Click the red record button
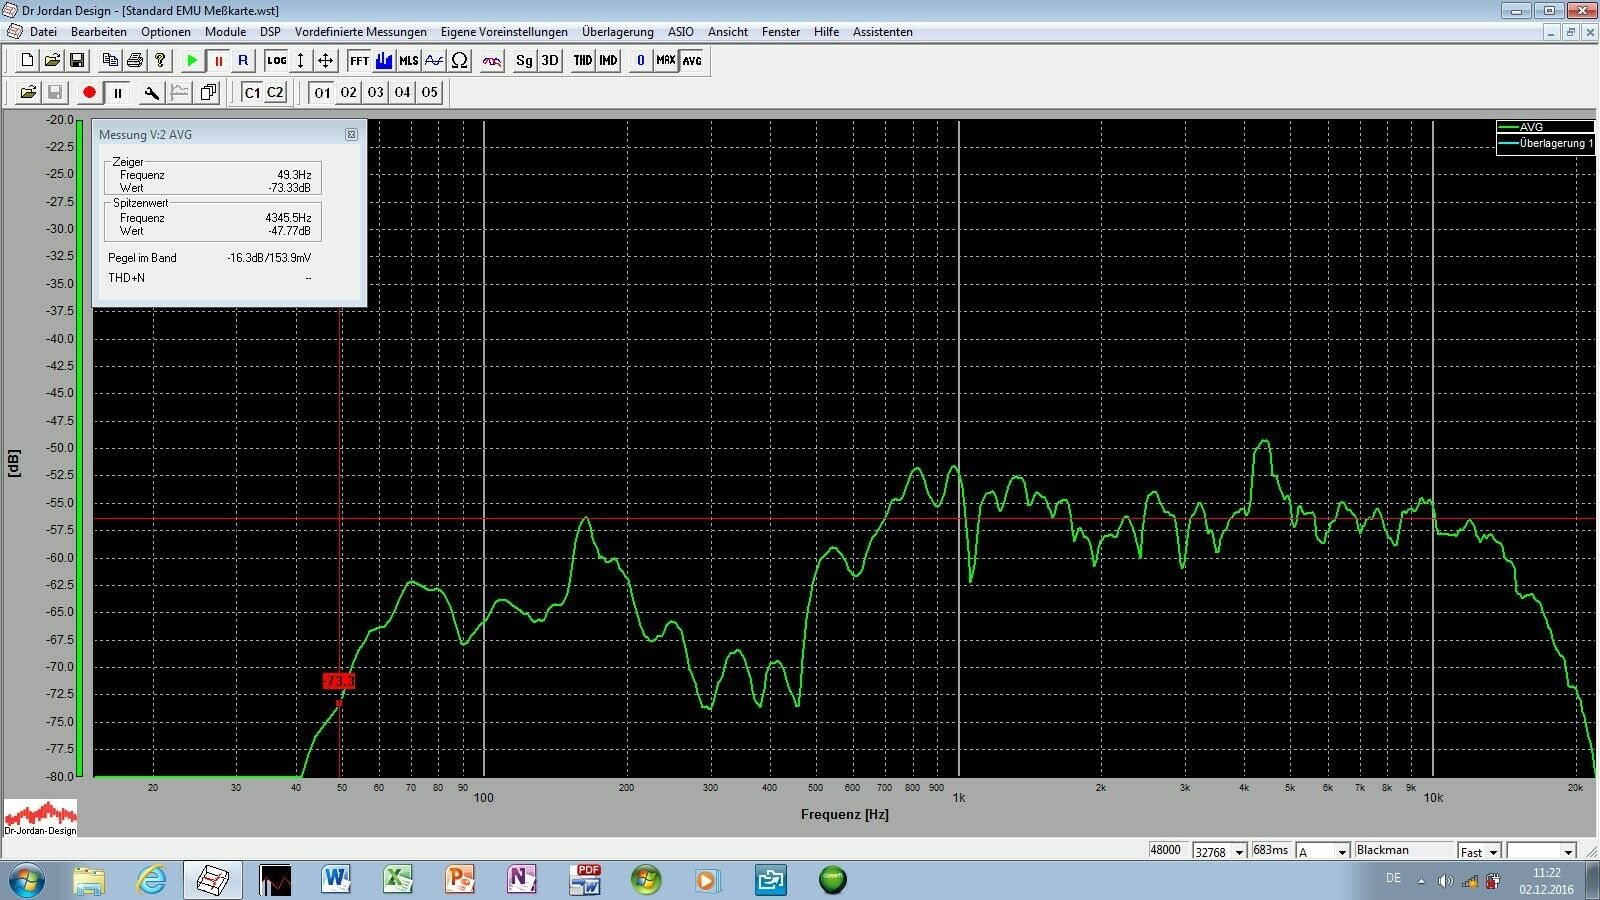 [89, 93]
